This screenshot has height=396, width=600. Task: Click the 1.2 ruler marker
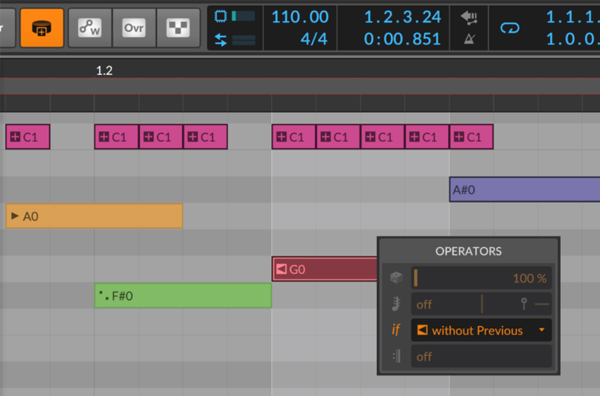point(104,70)
